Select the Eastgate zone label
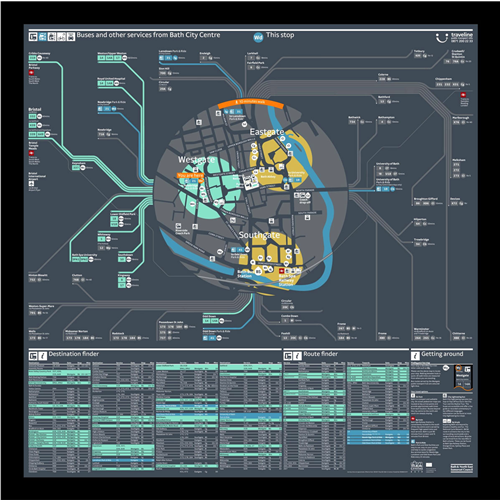Screen dimensions: 500x500 point(267,132)
